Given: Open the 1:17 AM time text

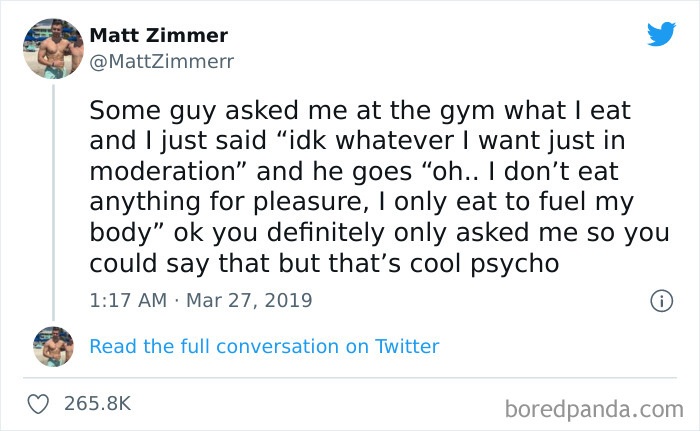Looking at the screenshot, I should coord(126,300).
